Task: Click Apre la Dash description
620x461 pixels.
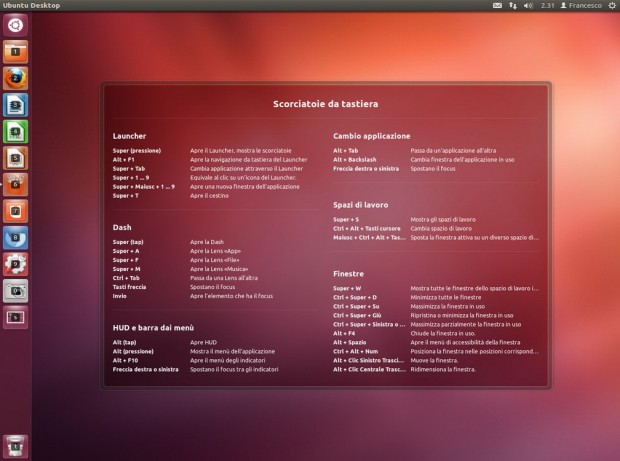Action: [x=207, y=242]
